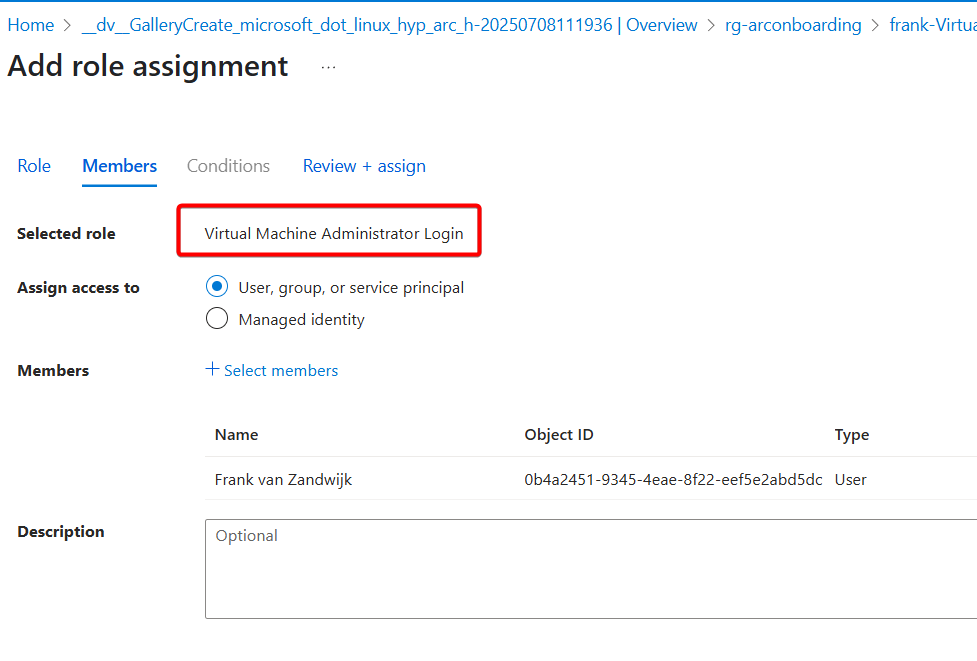Click into the Description text box
Viewport: 977px width, 661px height.
590,568
